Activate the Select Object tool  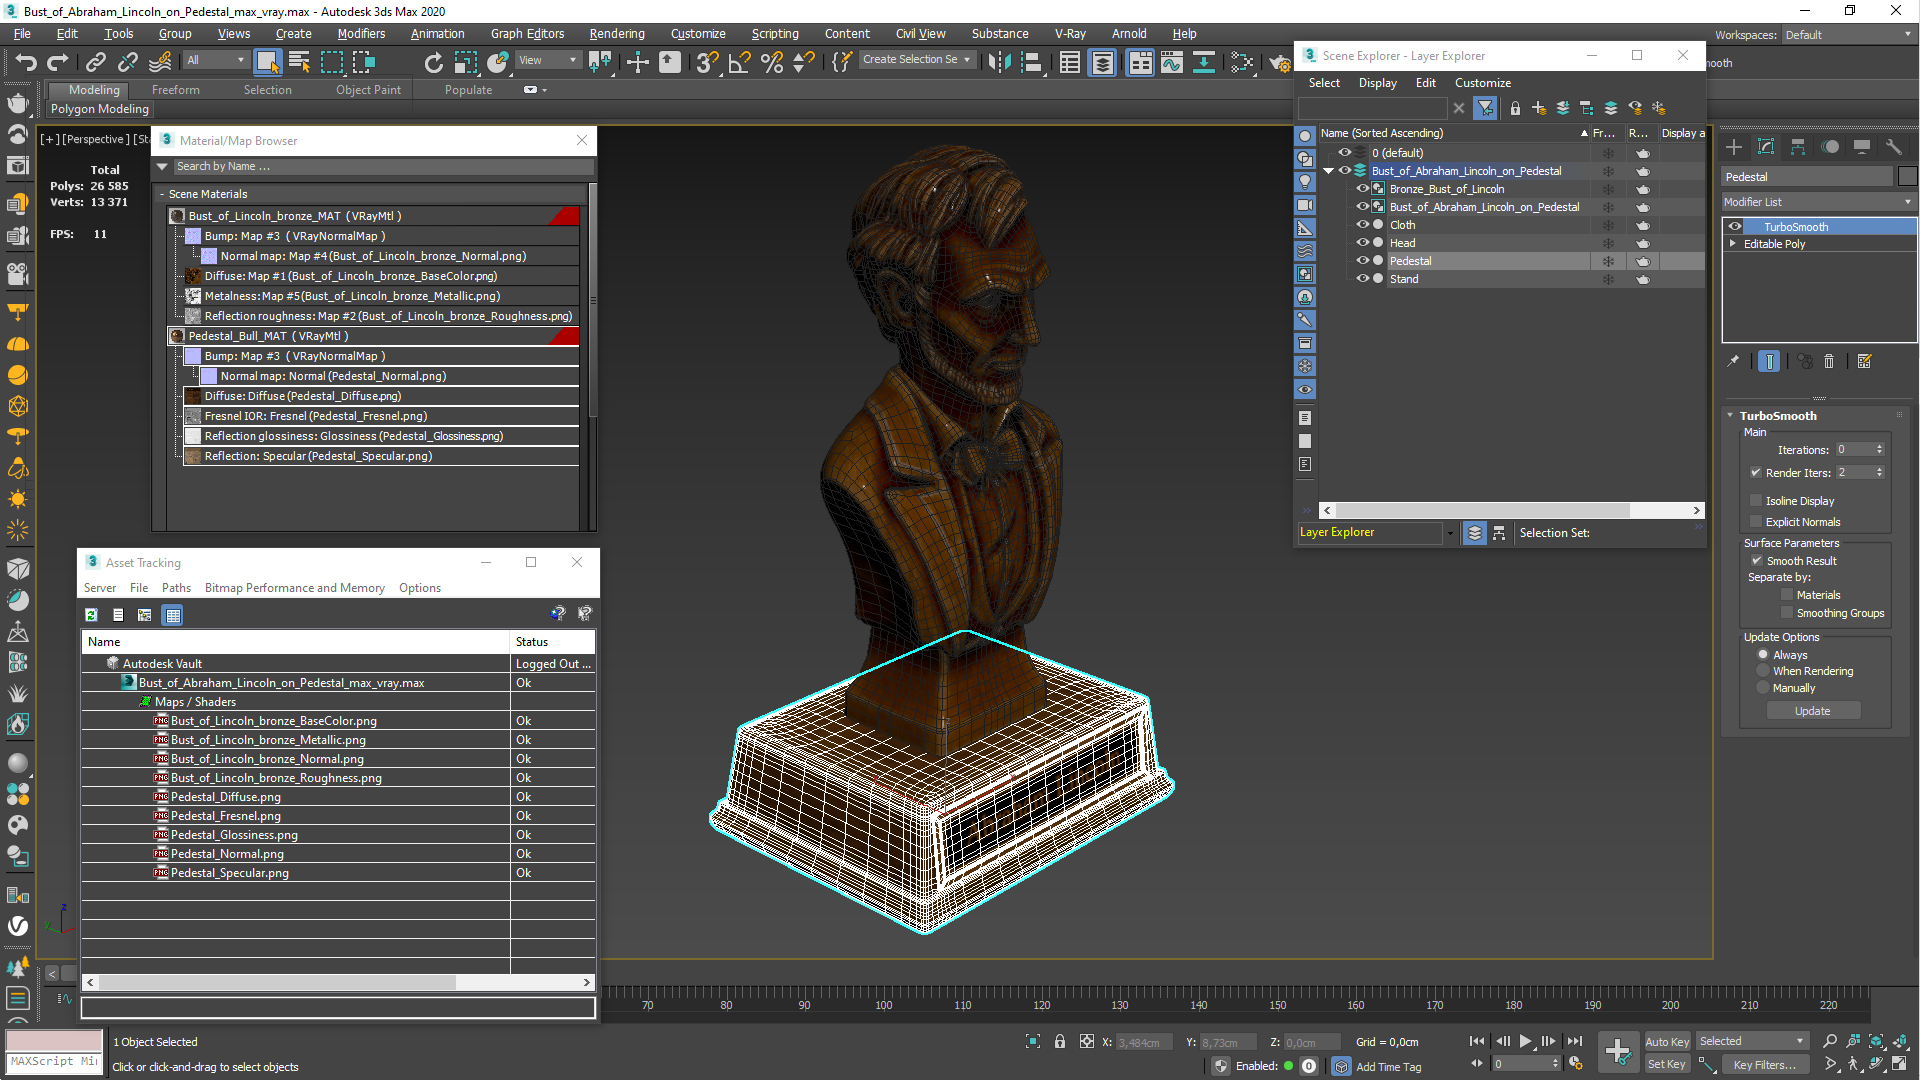click(x=267, y=62)
